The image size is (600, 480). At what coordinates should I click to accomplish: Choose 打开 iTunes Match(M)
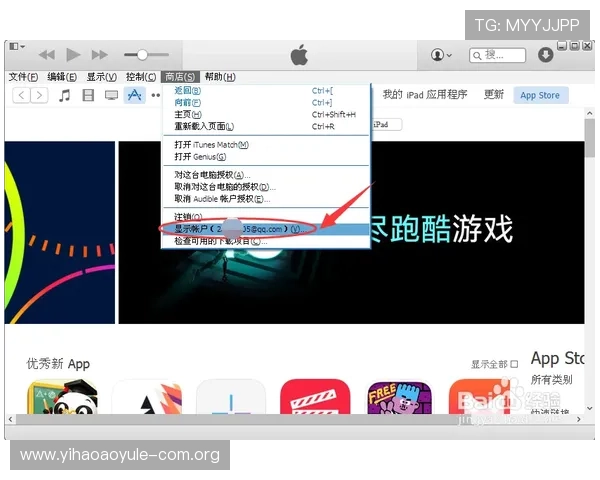pyautogui.click(x=266, y=145)
